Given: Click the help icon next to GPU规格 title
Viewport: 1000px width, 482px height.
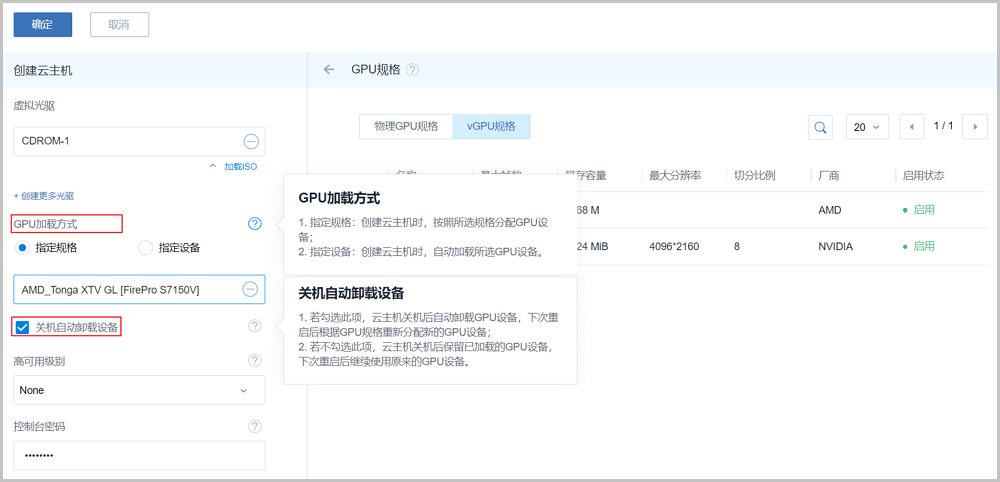Looking at the screenshot, I should (412, 70).
